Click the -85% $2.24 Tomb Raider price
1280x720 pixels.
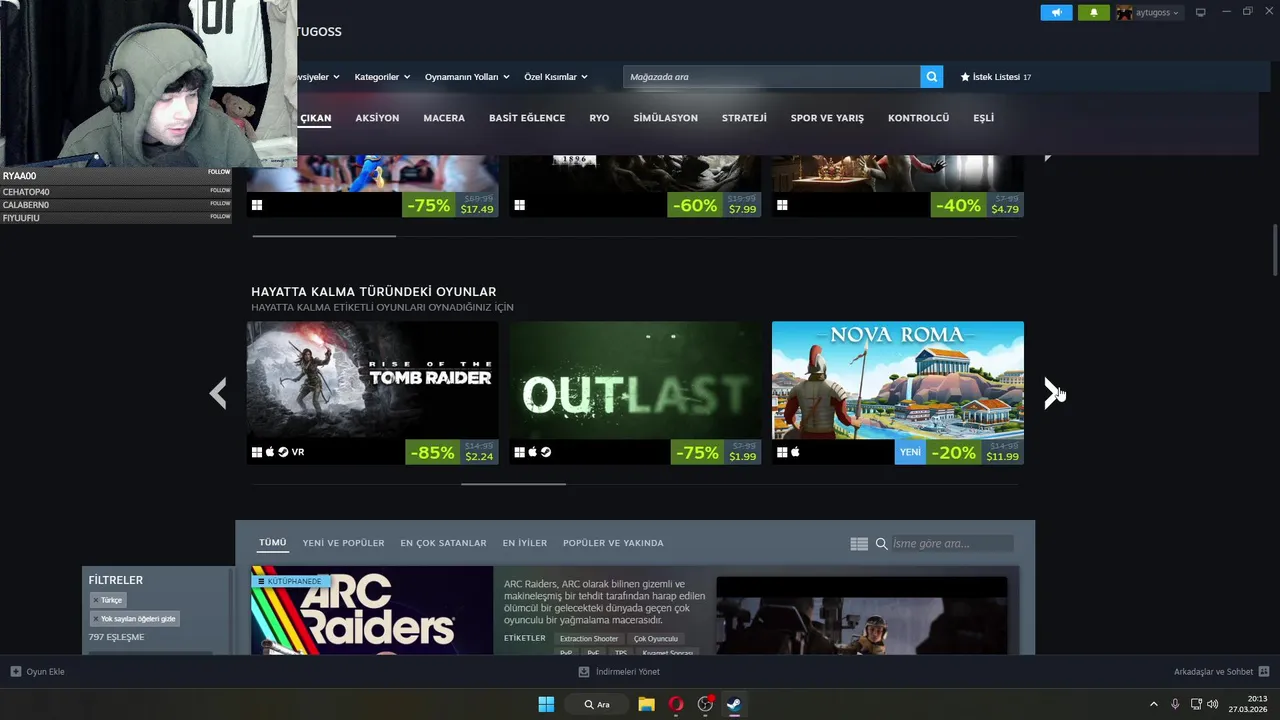coord(452,452)
